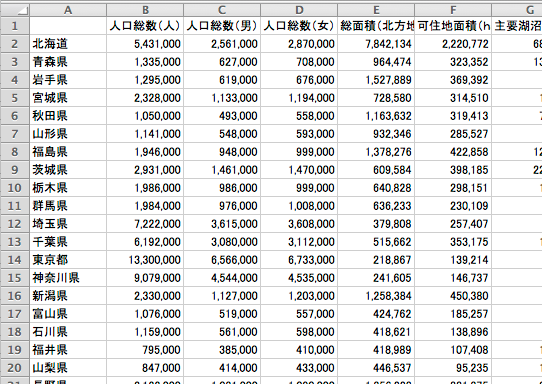Select row 1 header

[15, 26]
